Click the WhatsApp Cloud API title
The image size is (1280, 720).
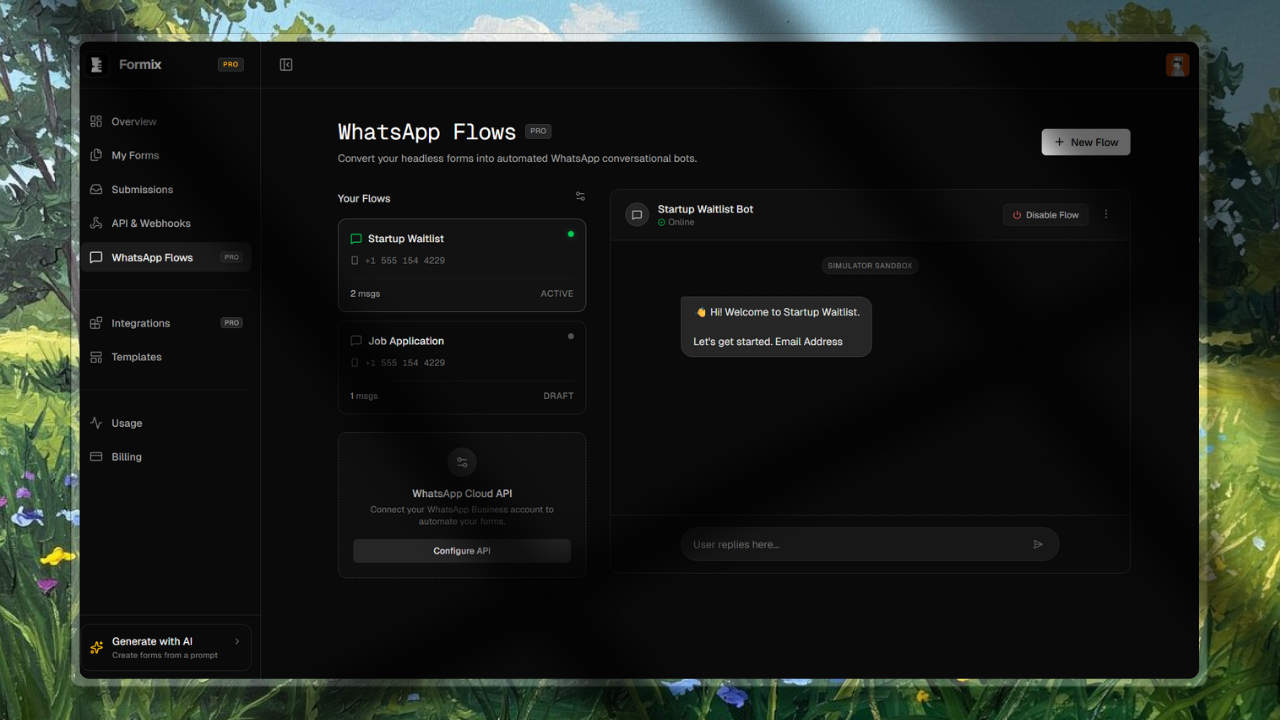(x=462, y=494)
